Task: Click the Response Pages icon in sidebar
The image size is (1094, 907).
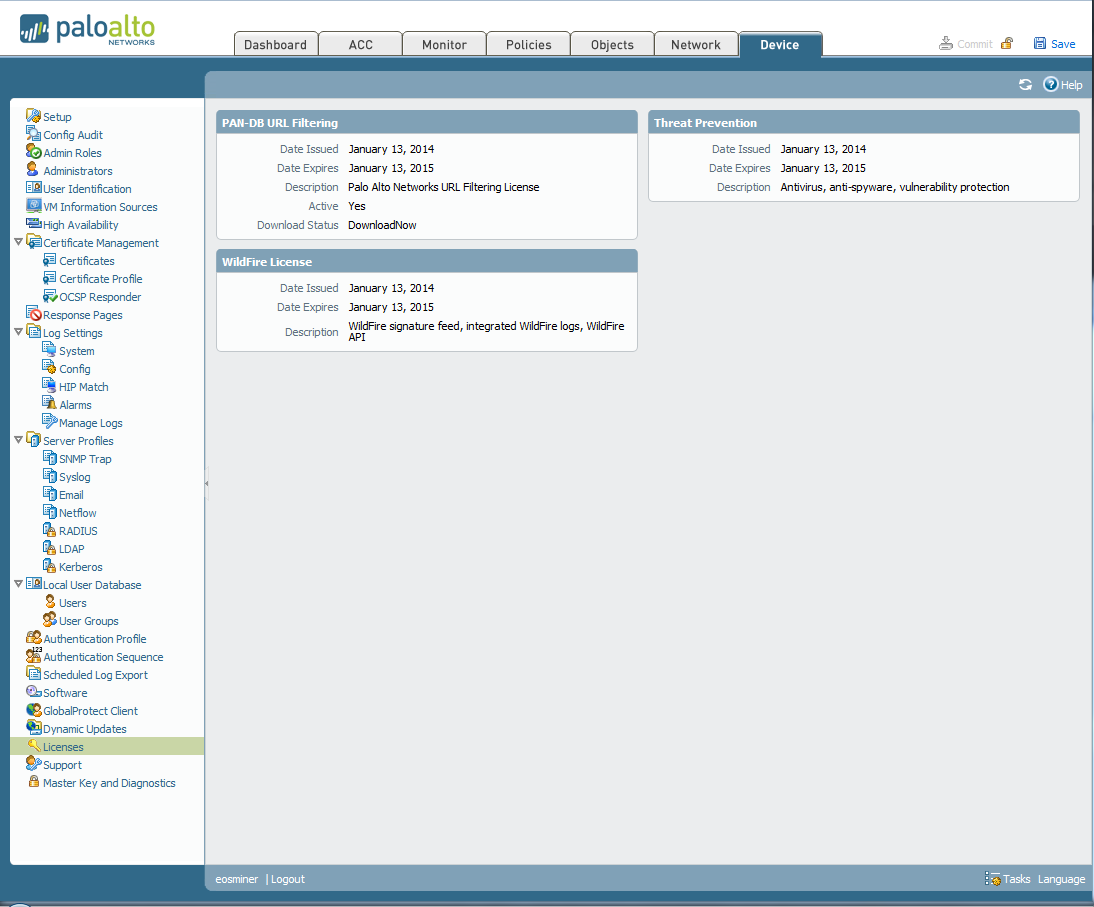Action: [x=34, y=315]
